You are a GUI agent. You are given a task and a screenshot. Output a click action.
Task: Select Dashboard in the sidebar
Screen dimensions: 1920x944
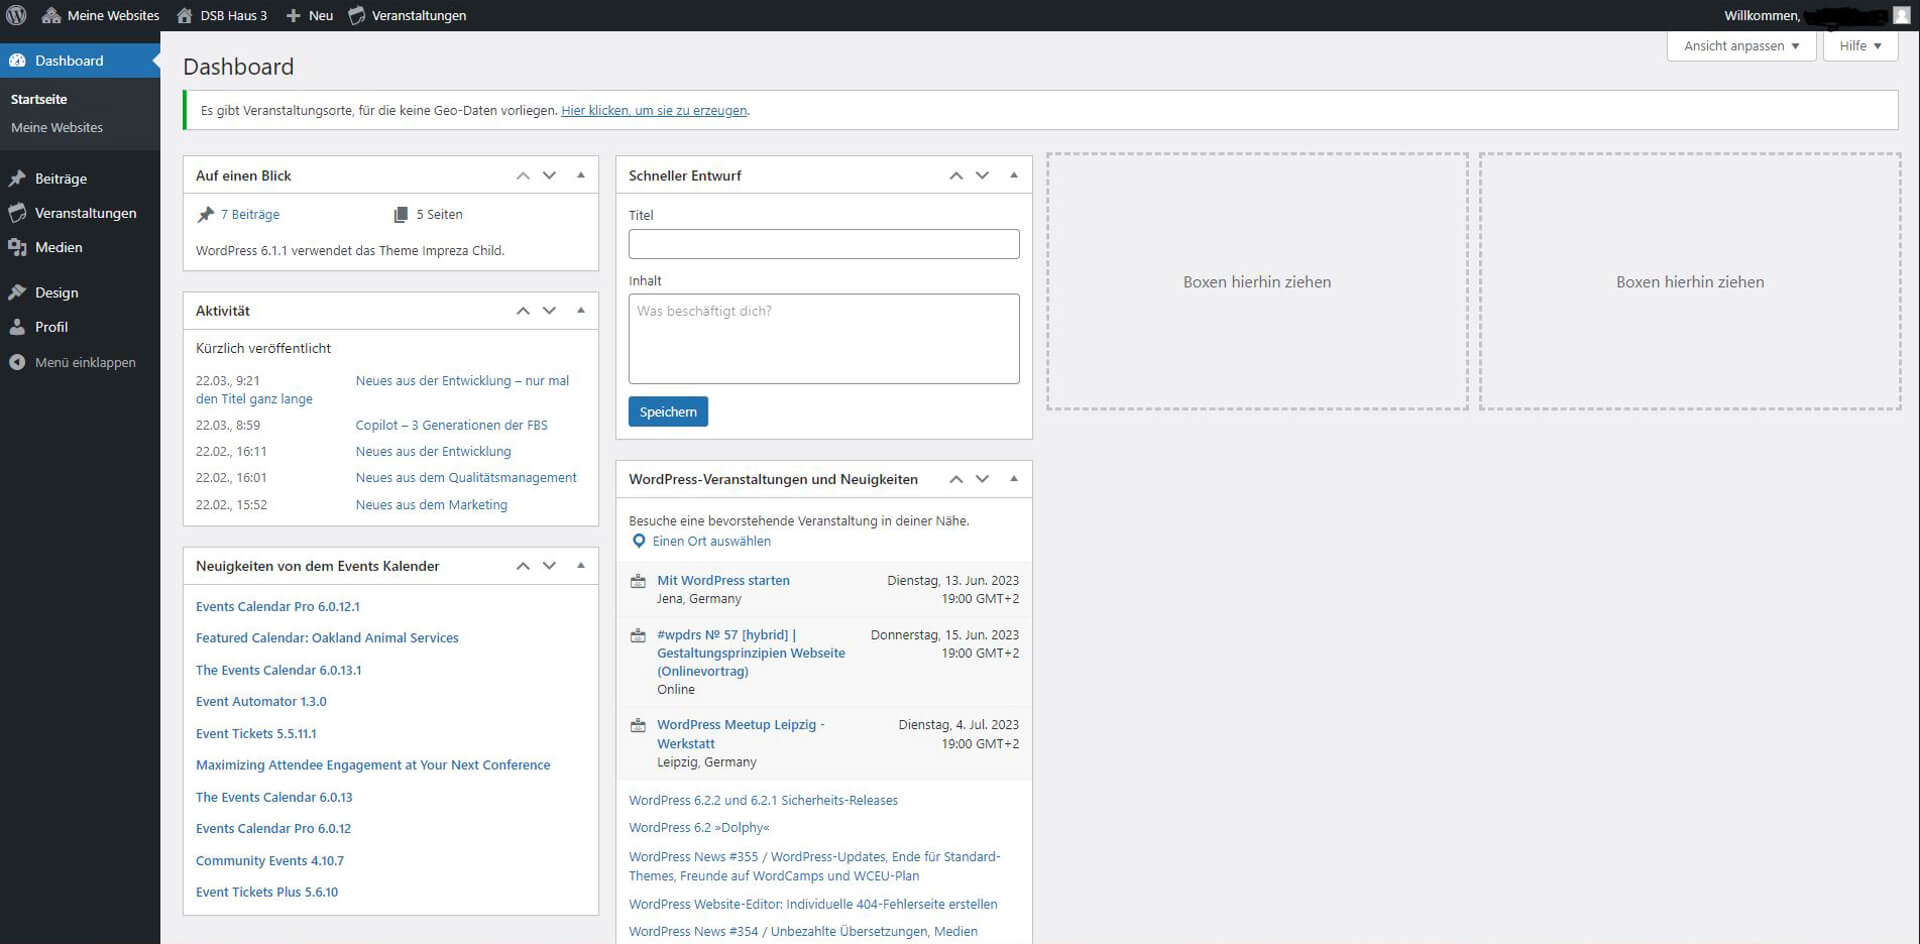click(80, 61)
